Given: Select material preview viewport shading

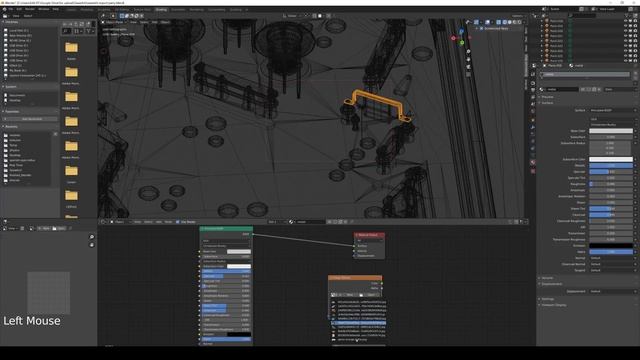Looking at the screenshot, I should click(514, 22).
